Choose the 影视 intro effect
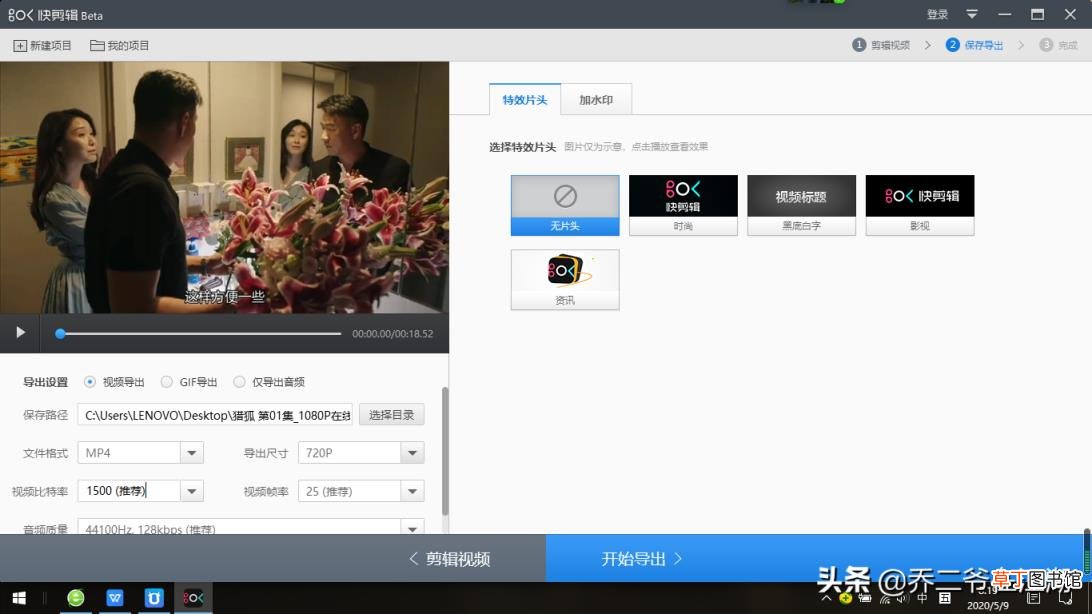The height and width of the screenshot is (614, 1092). [x=920, y=205]
